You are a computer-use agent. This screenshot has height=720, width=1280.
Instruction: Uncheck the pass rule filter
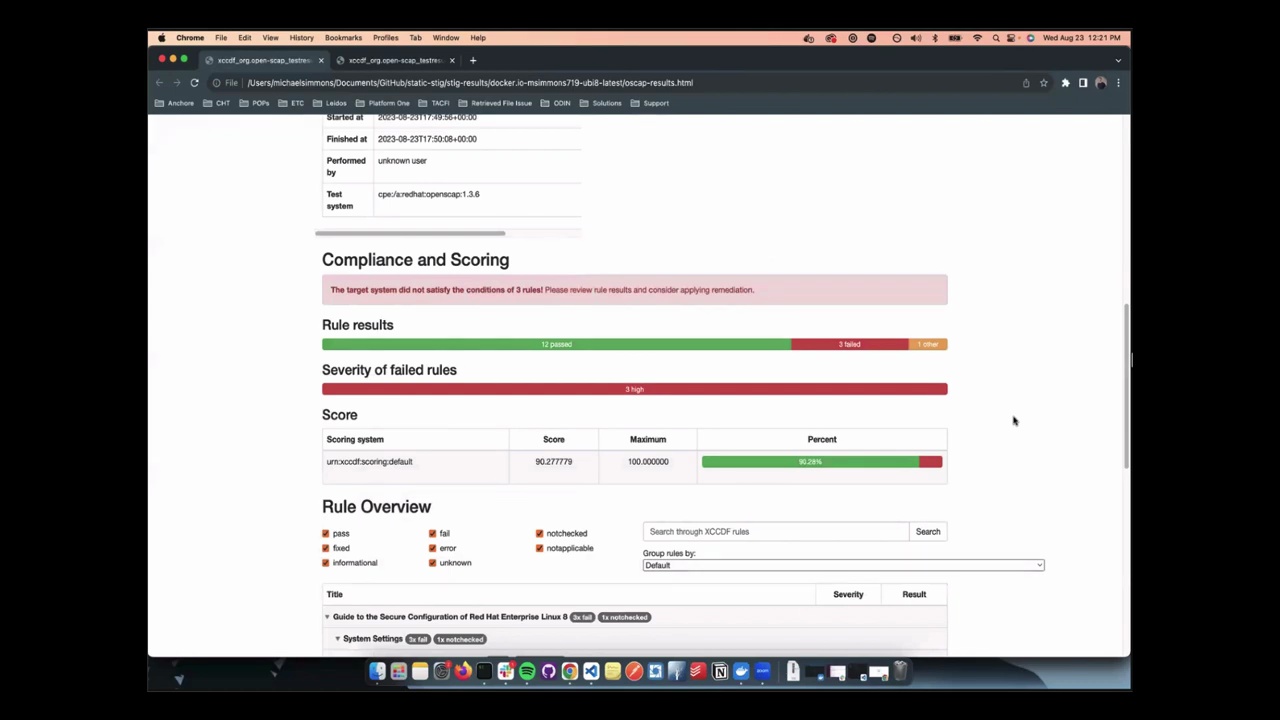click(x=326, y=534)
